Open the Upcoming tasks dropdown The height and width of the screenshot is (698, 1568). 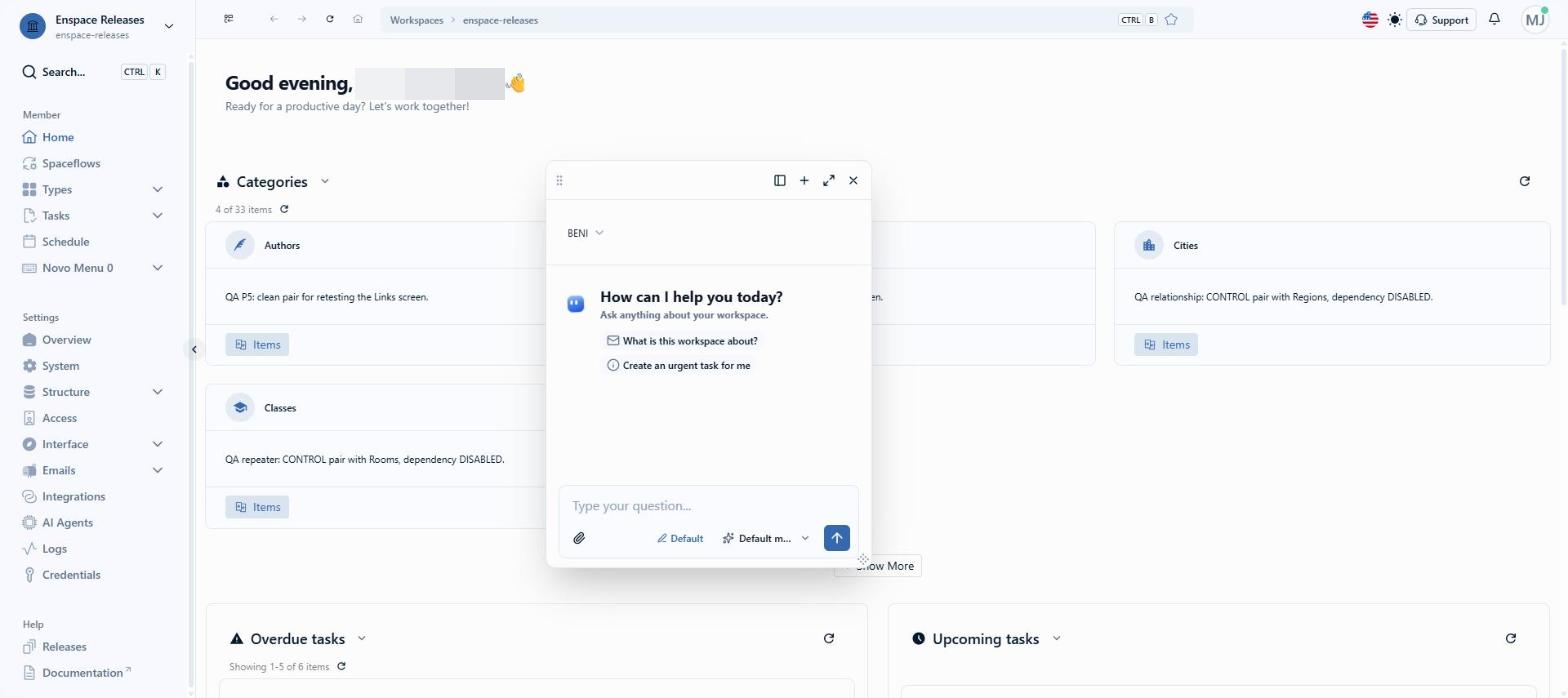point(1056,638)
